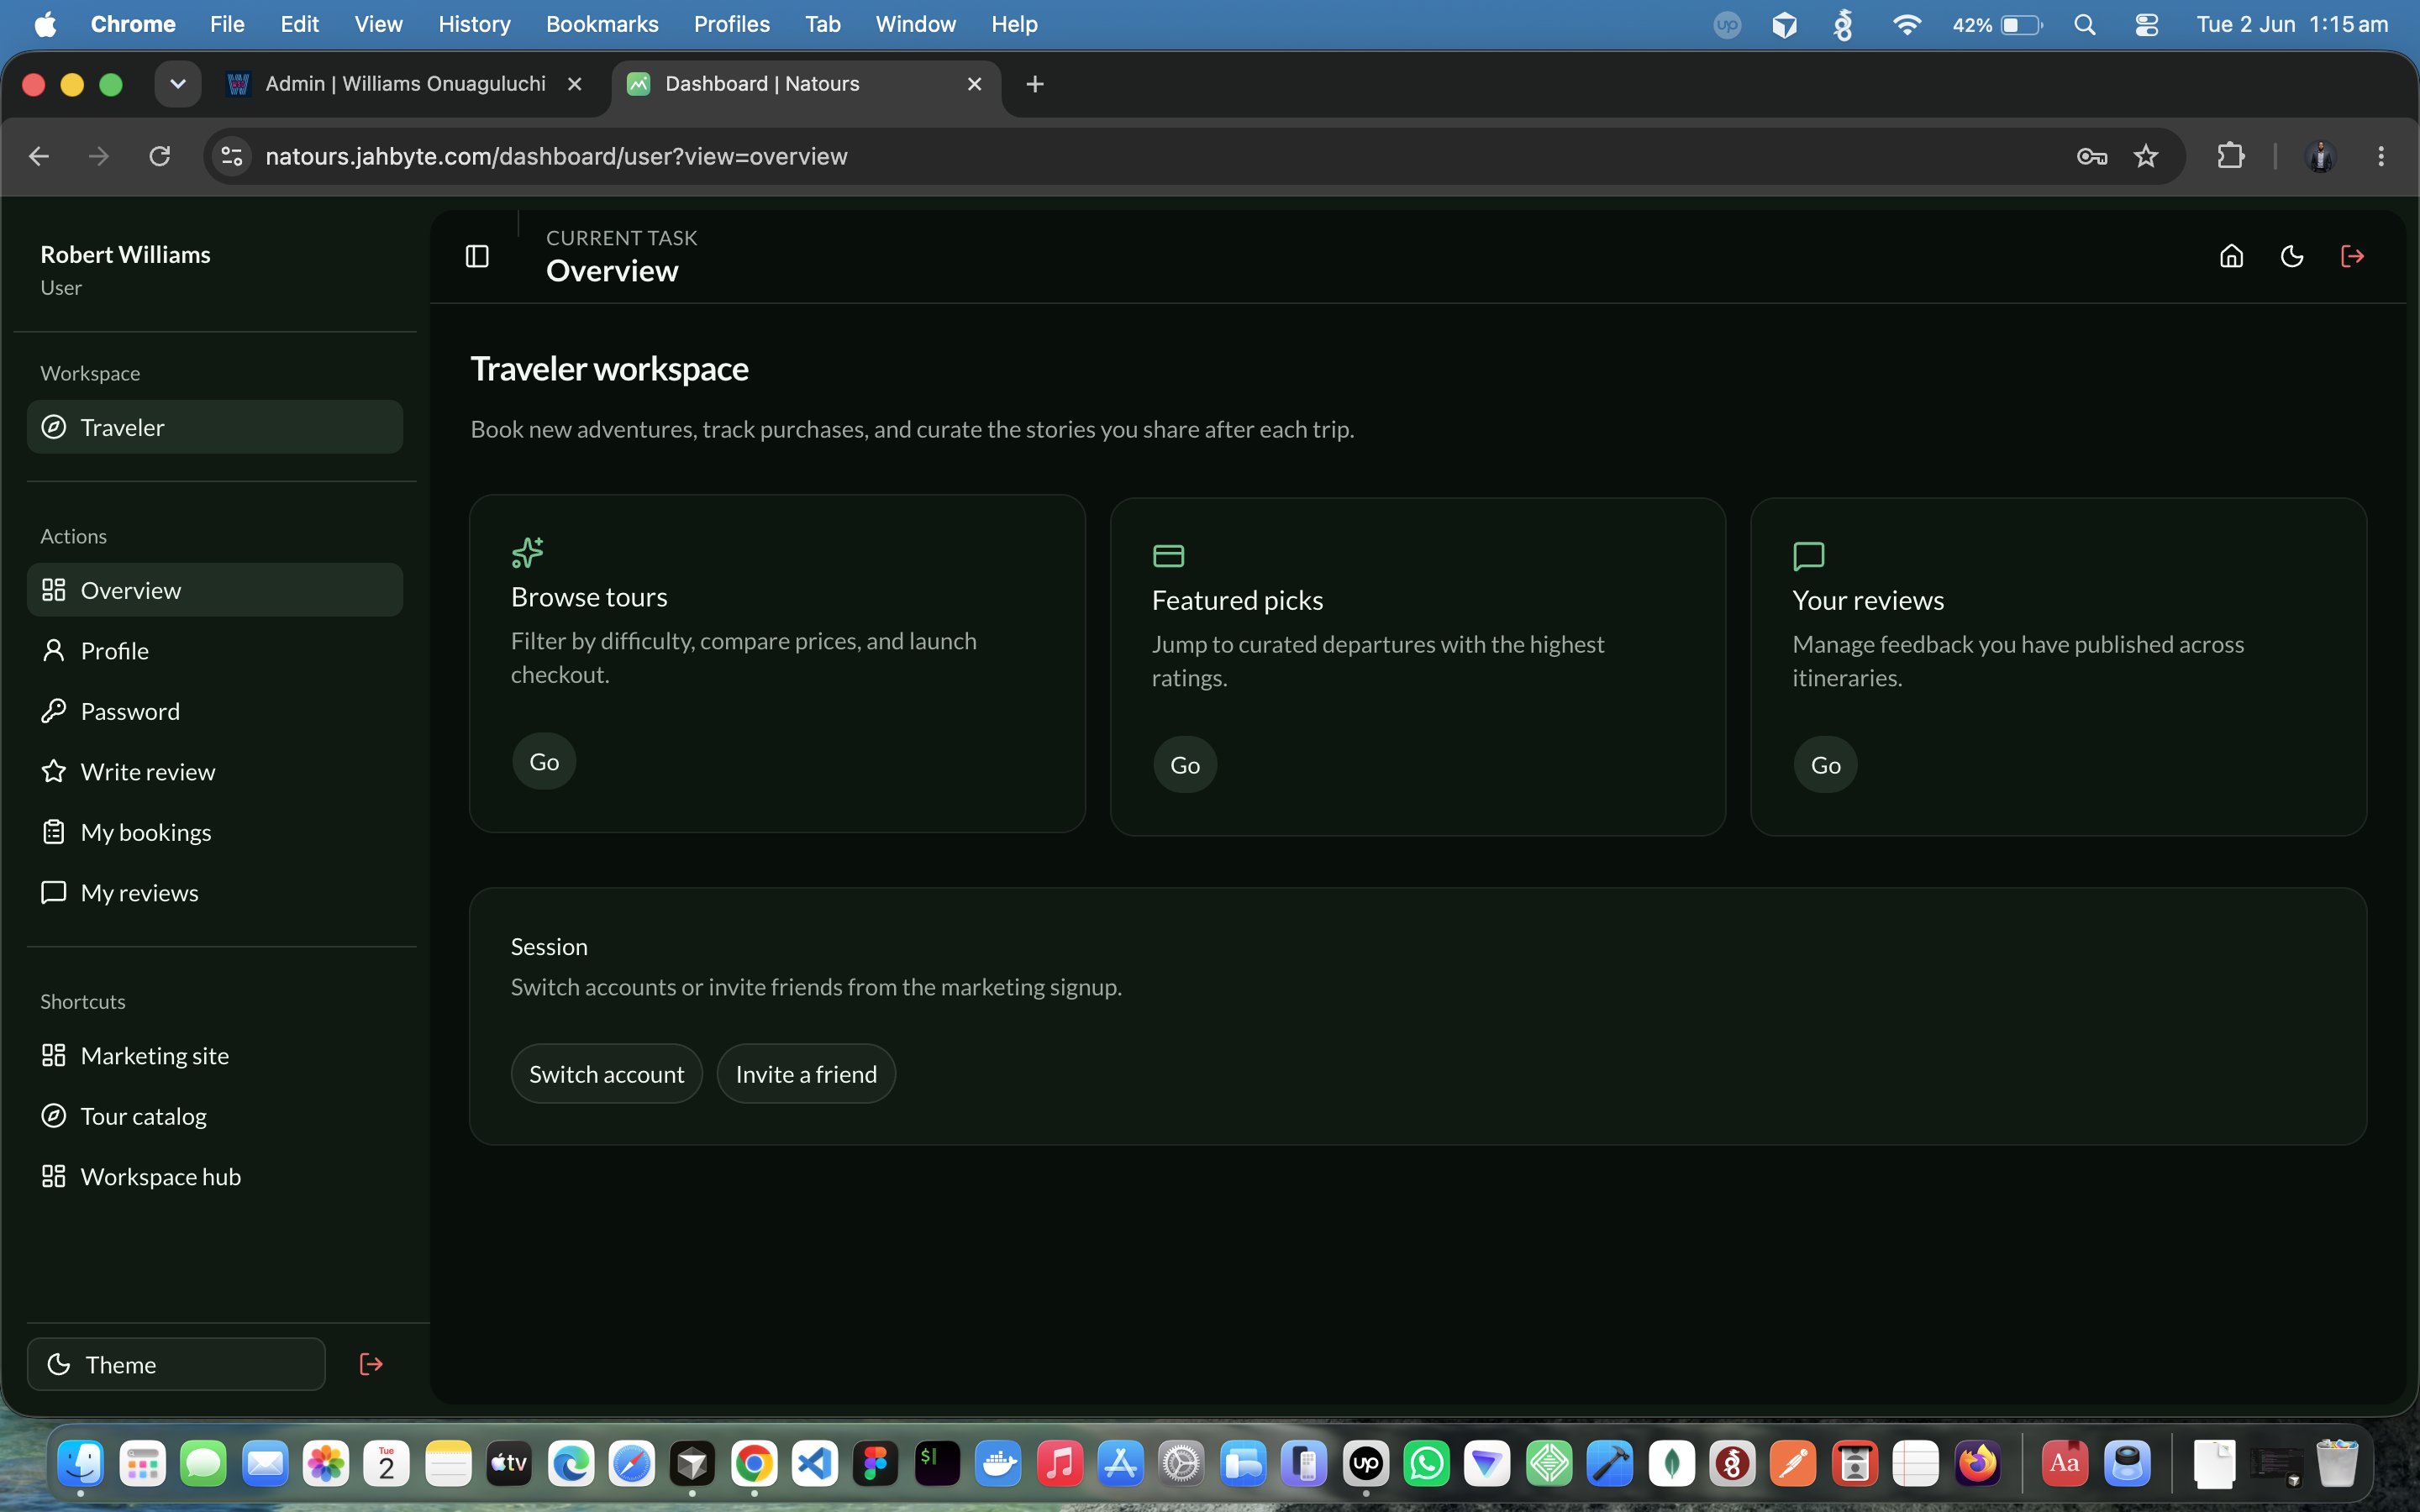The width and height of the screenshot is (2420, 1512).
Task: Click Go on the Your reviews card
Action: (1826, 765)
